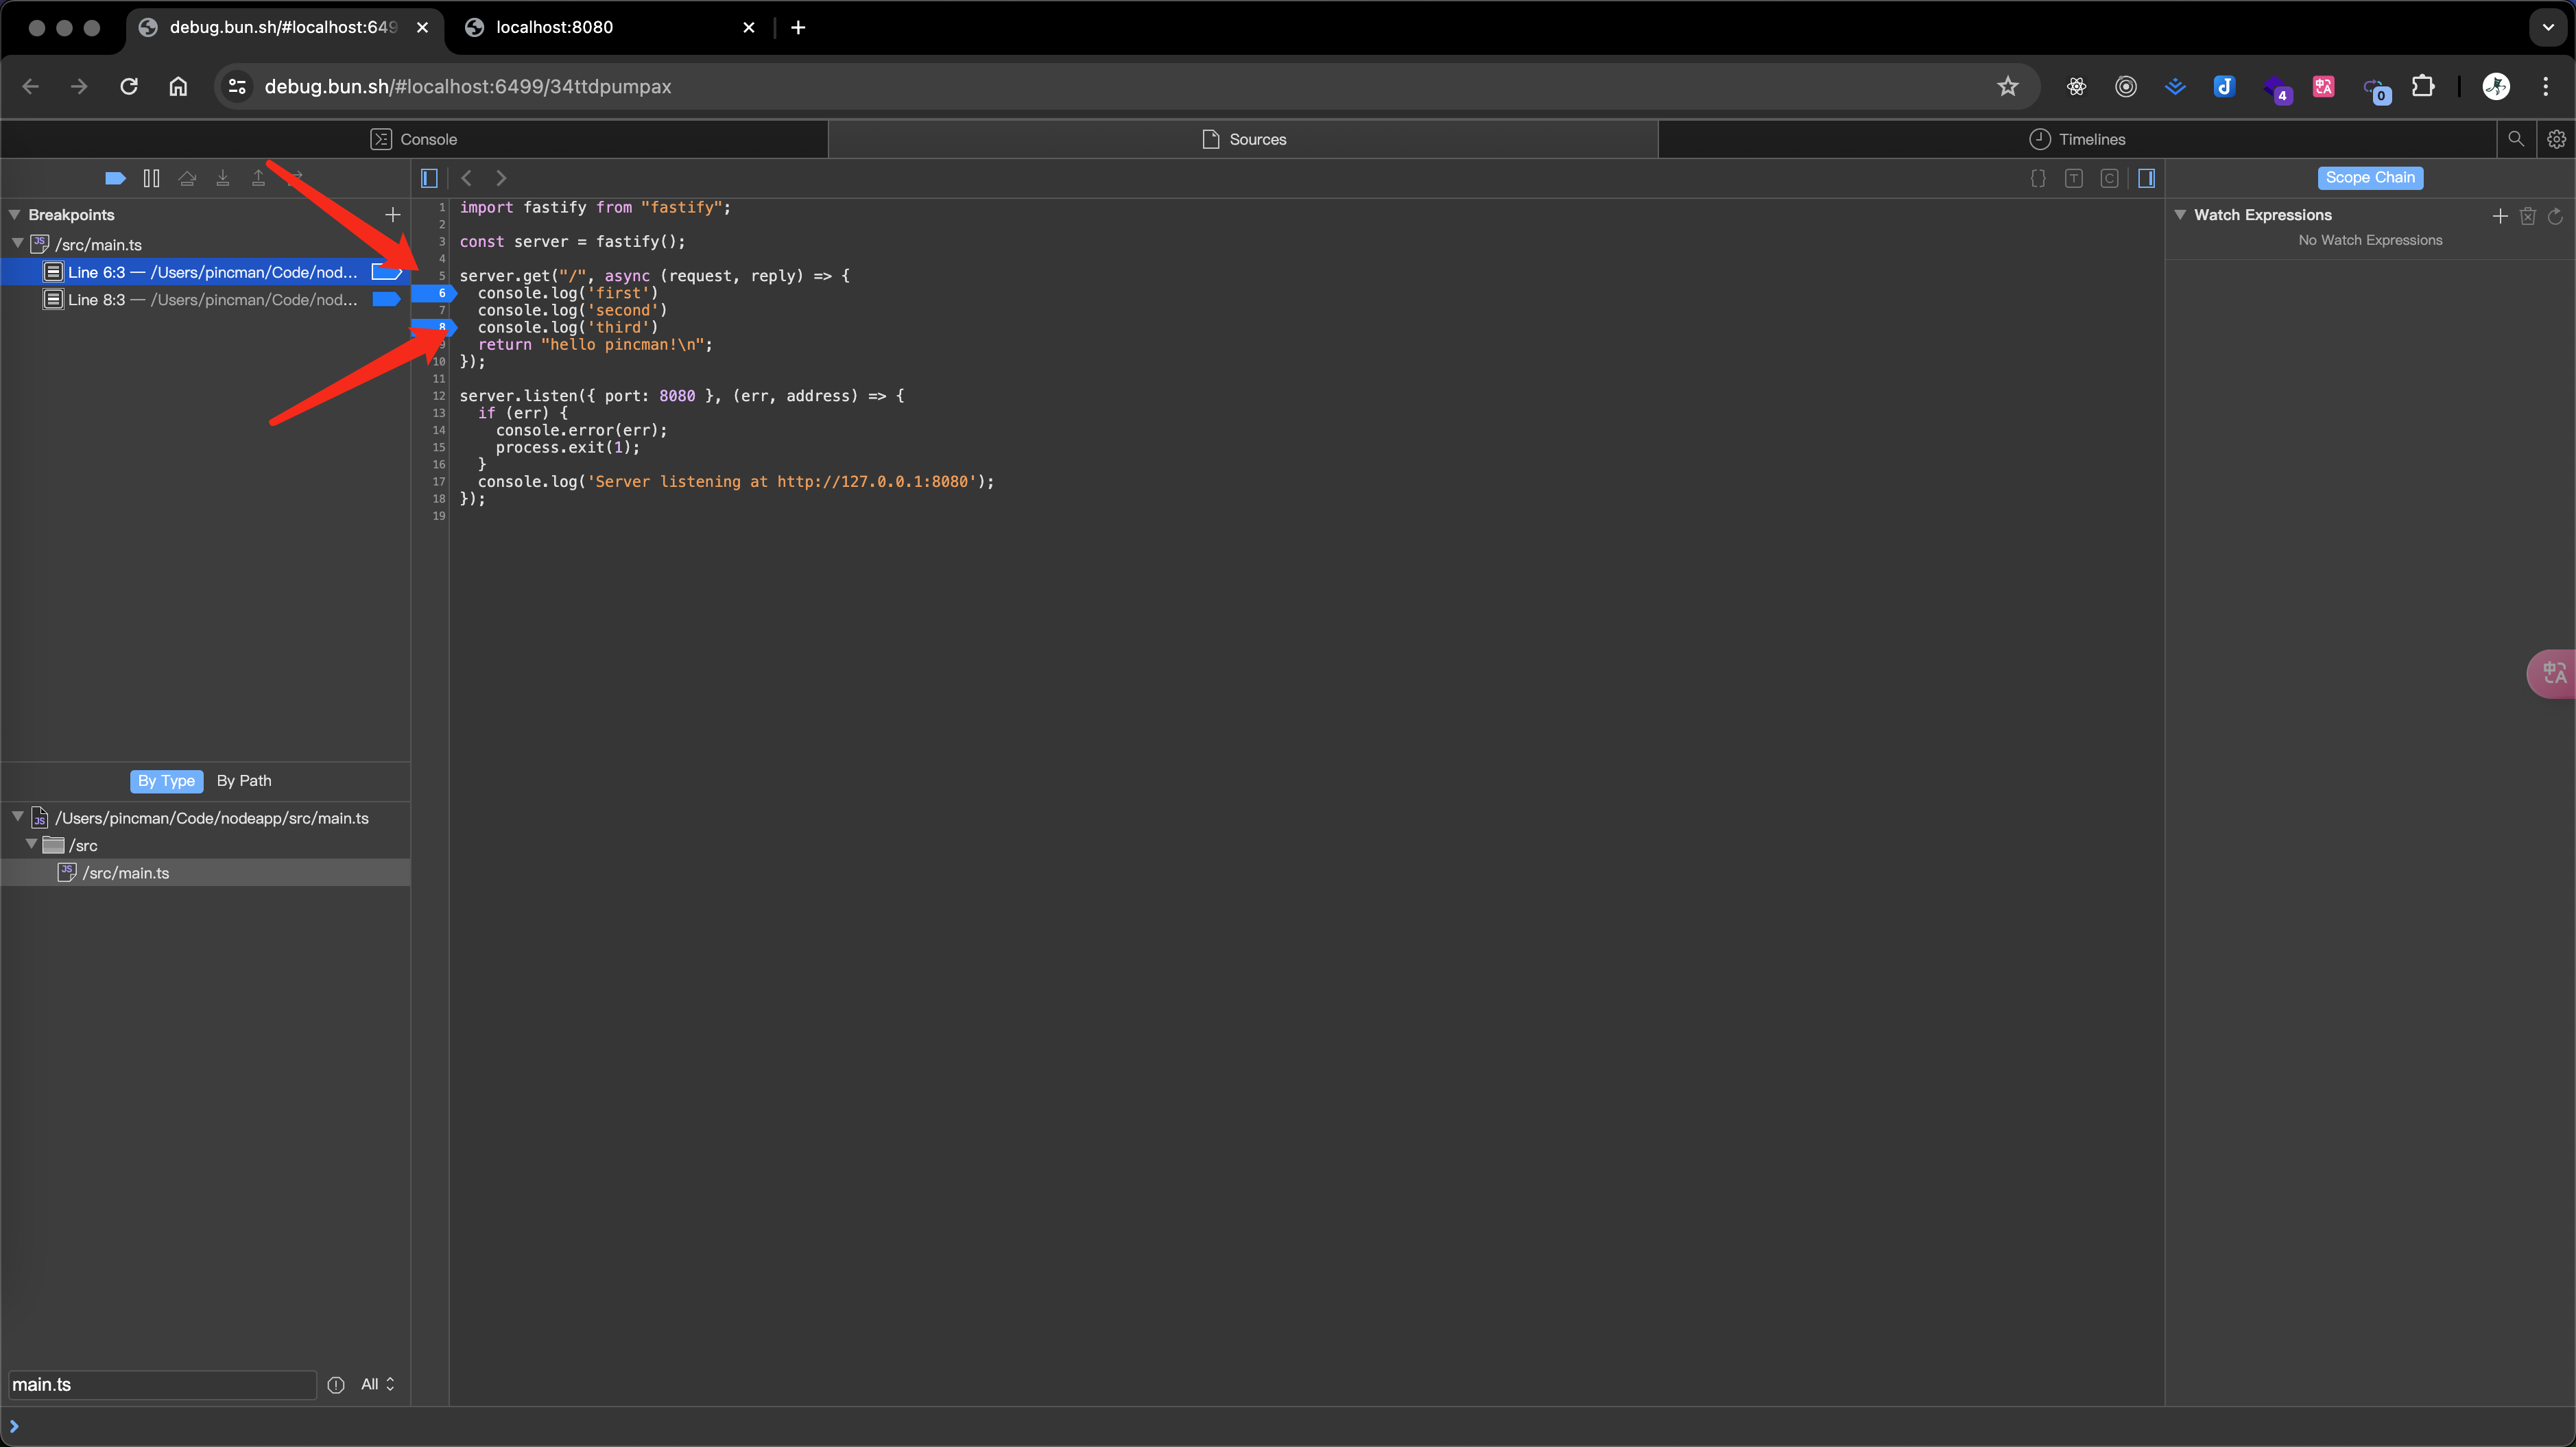Screen dimensions: 2576x1447
Task: Collapse the Breakpoints section
Action: 15,215
